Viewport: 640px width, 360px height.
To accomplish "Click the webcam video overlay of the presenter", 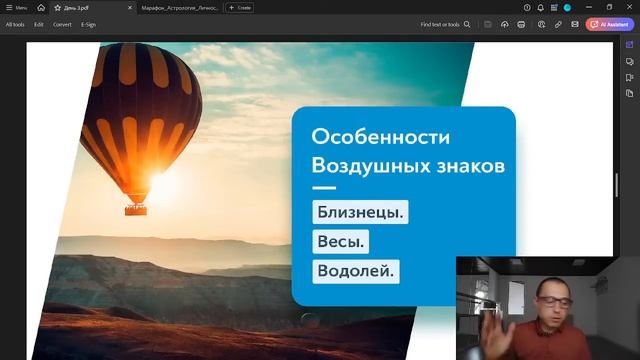I will click(548, 308).
